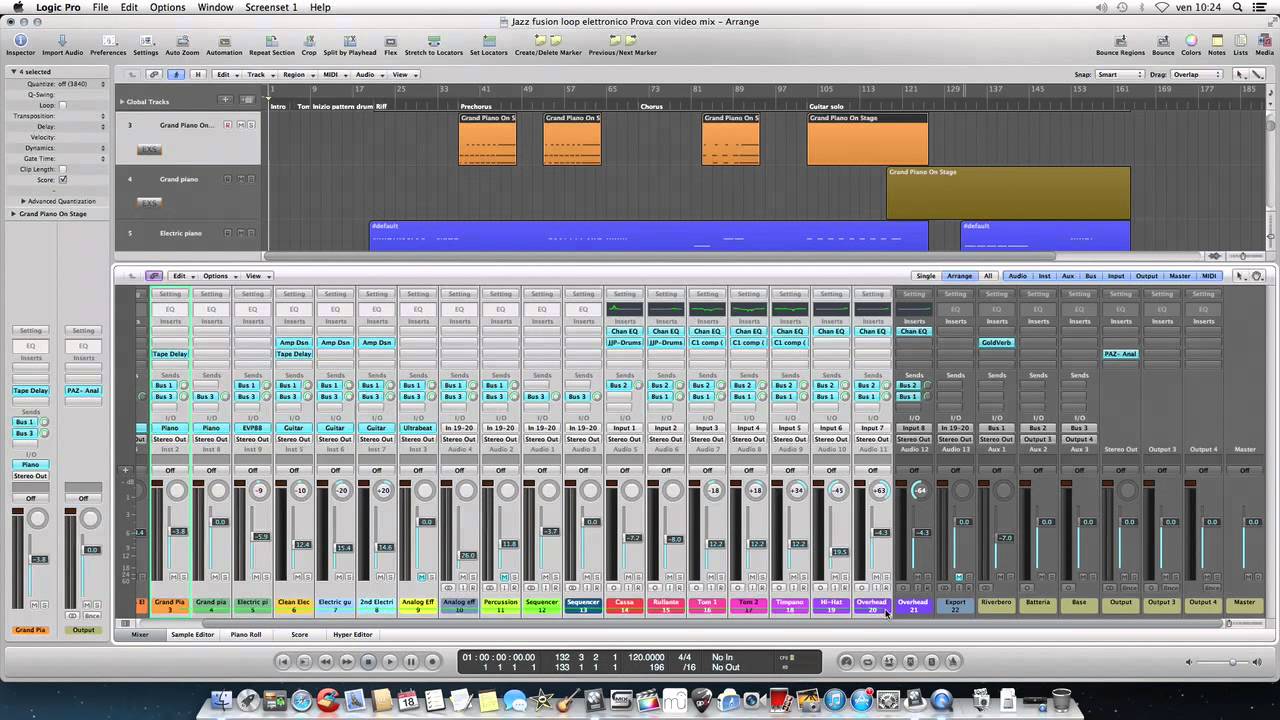Toggle R record-enable on Grand Piano On Stage track
Image resolution: width=1280 pixels, height=720 pixels.
[227, 125]
